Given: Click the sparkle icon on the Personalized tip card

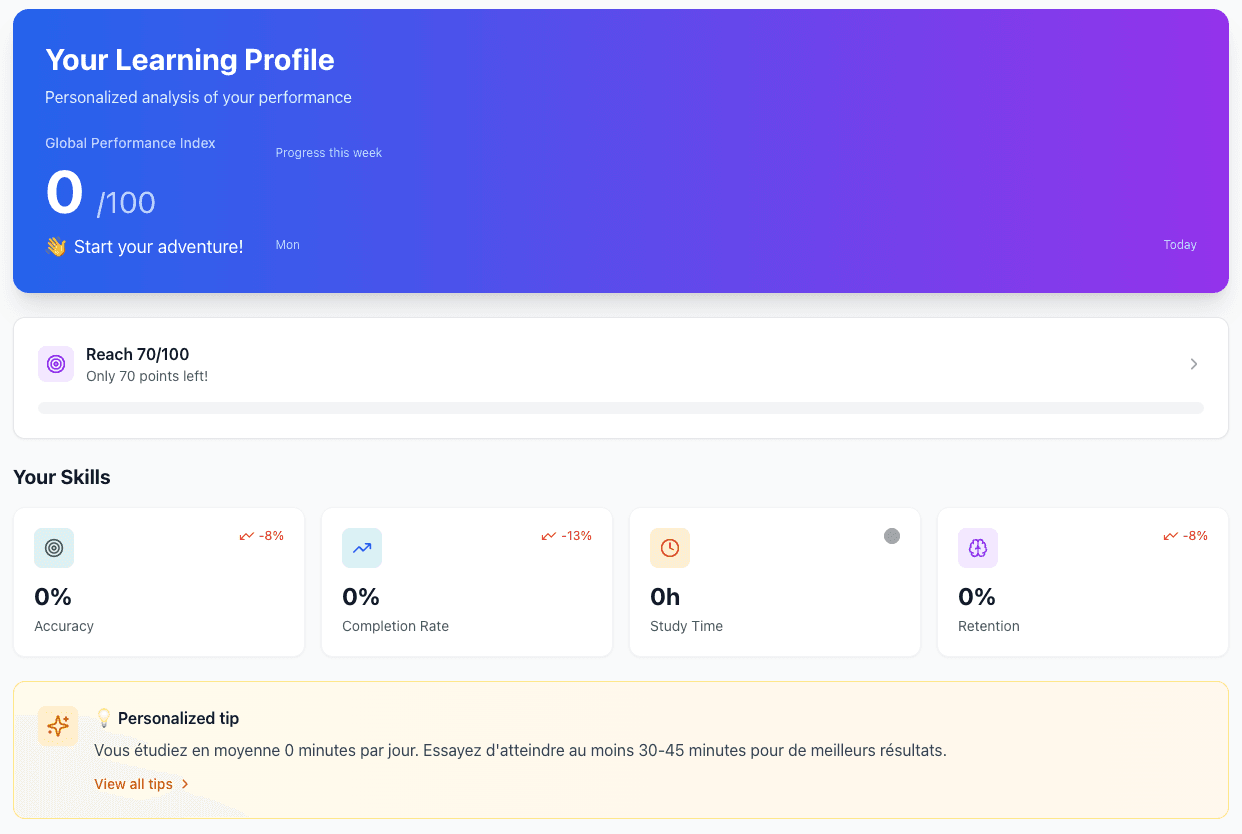Looking at the screenshot, I should click(x=57, y=725).
